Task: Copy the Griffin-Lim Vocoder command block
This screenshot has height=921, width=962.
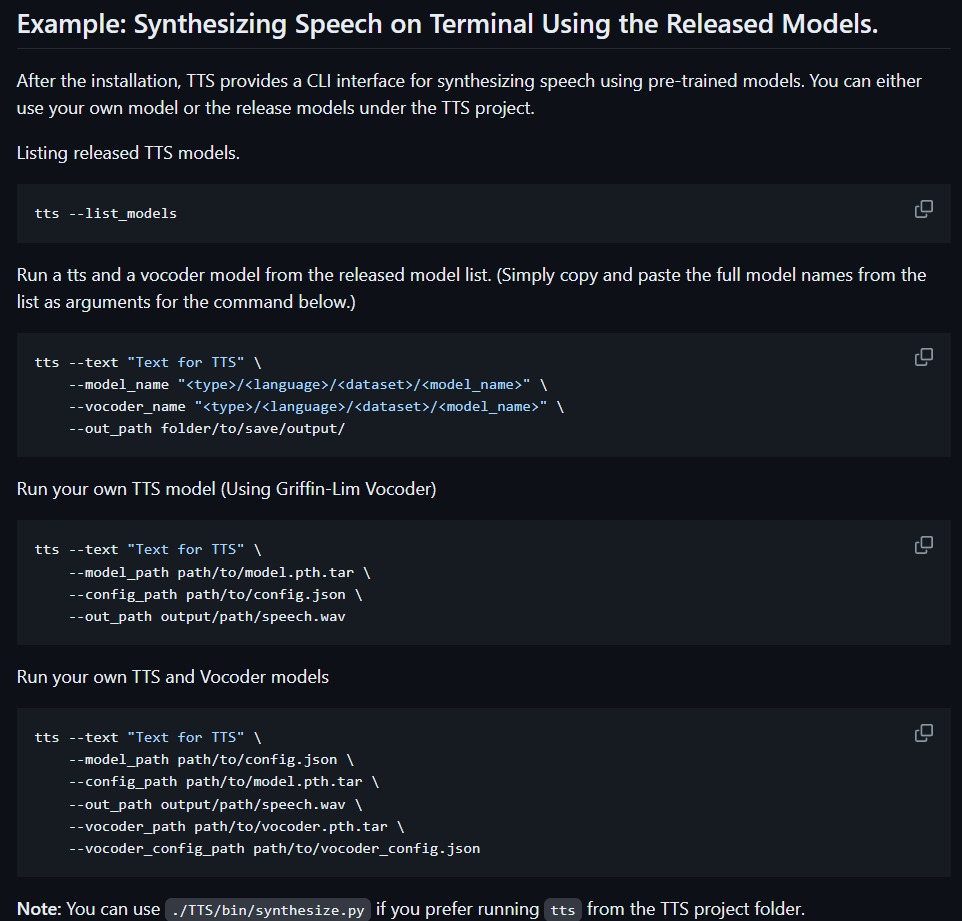Action: [923, 545]
